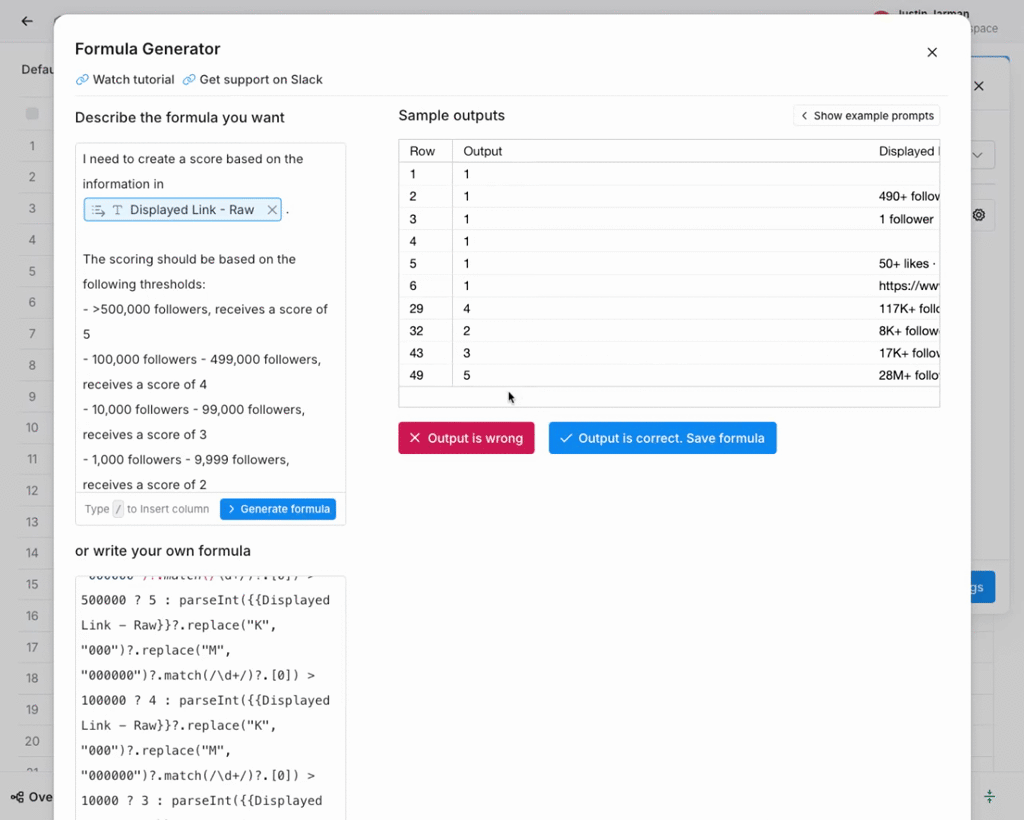
Task: Open the dropdown behind the dialog
Action: tap(977, 155)
